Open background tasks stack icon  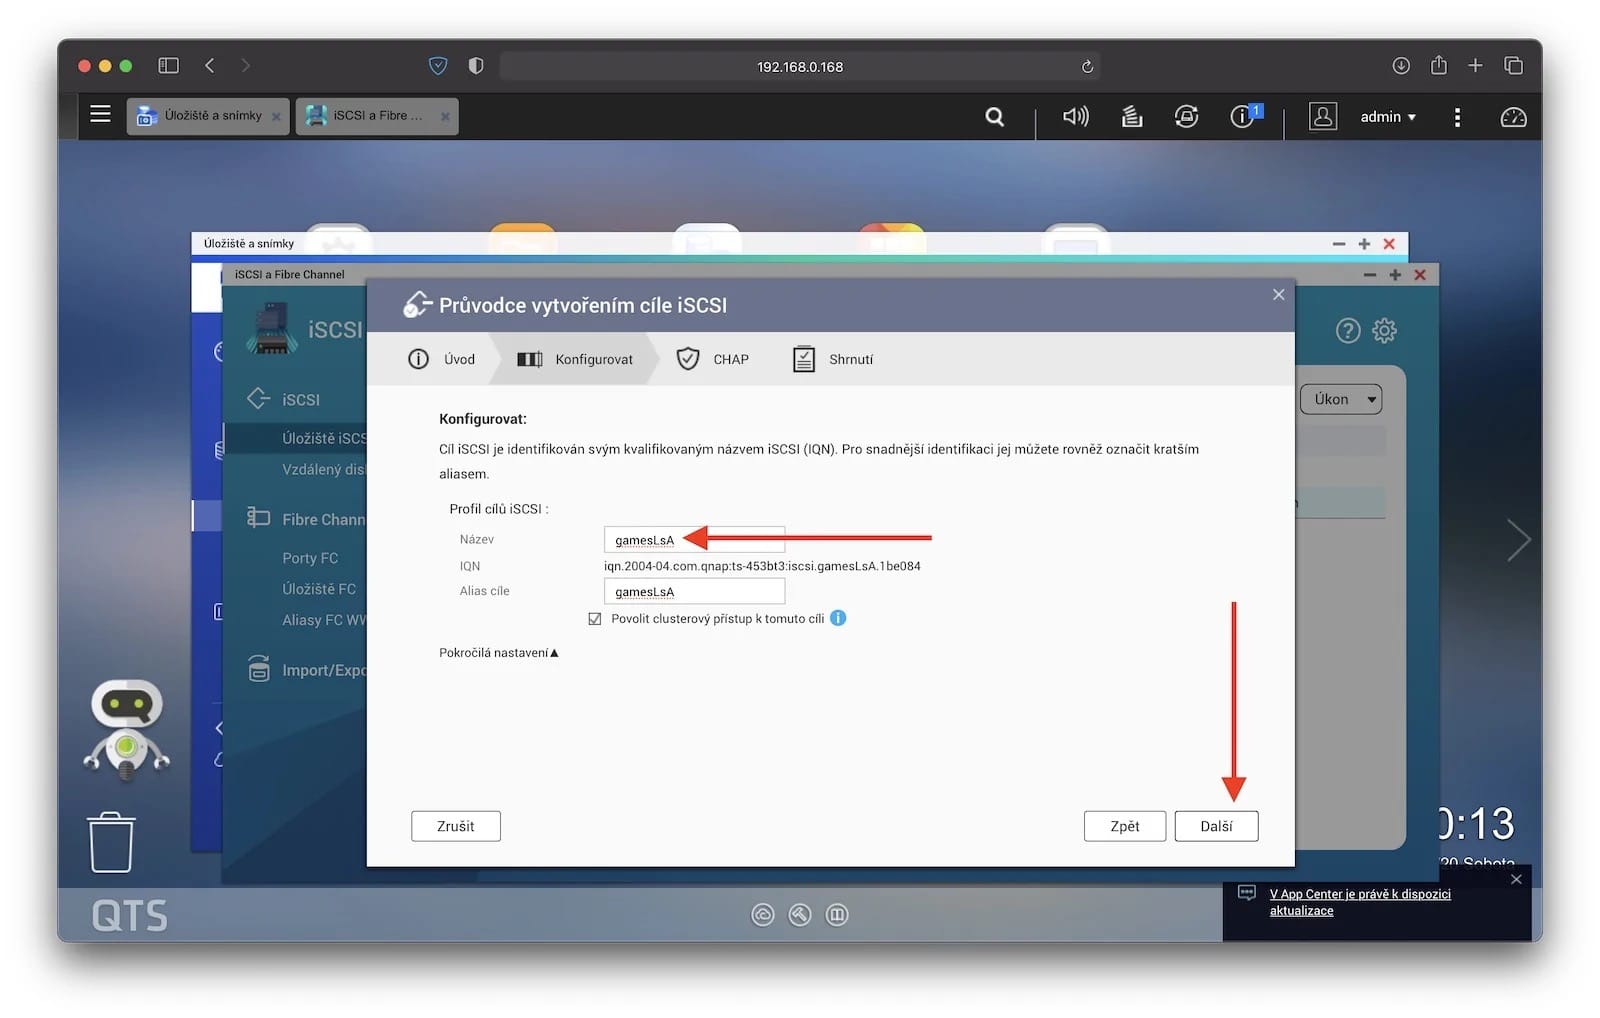1131,117
